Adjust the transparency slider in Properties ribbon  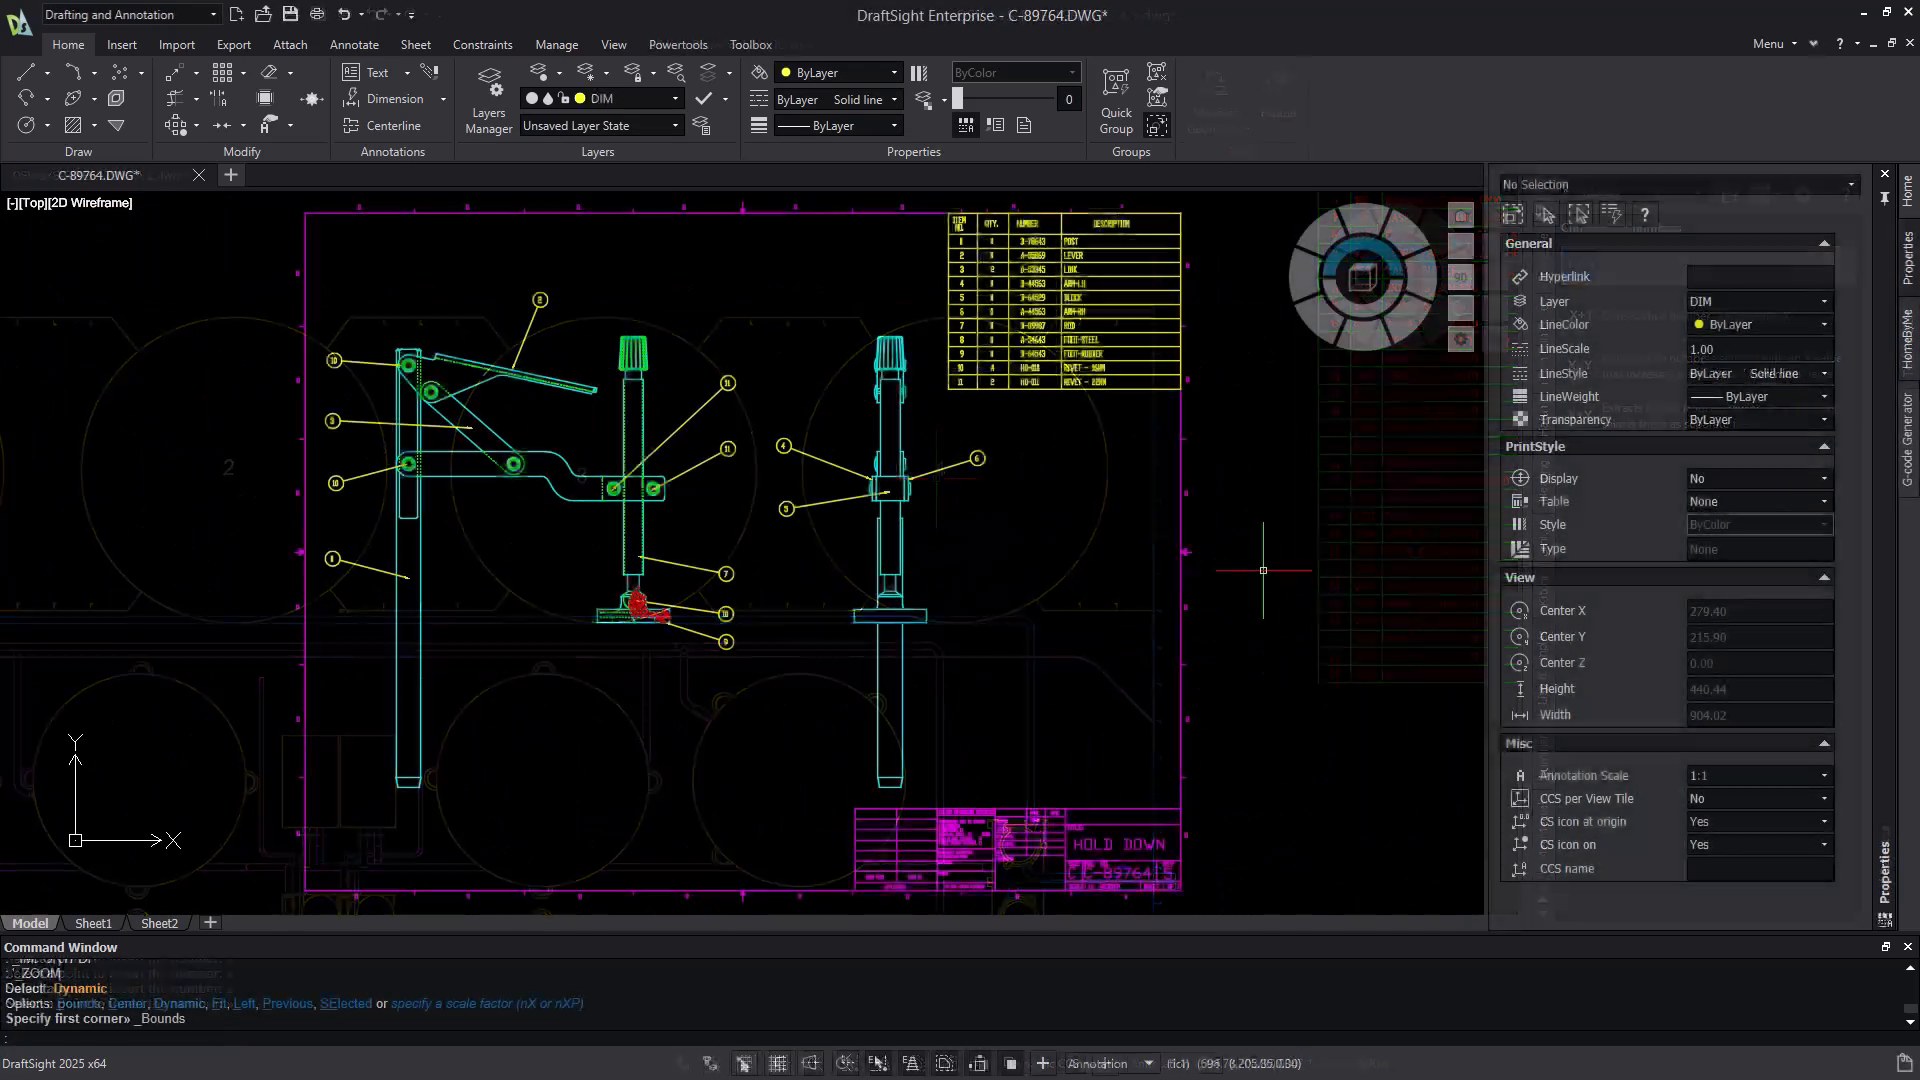point(957,98)
